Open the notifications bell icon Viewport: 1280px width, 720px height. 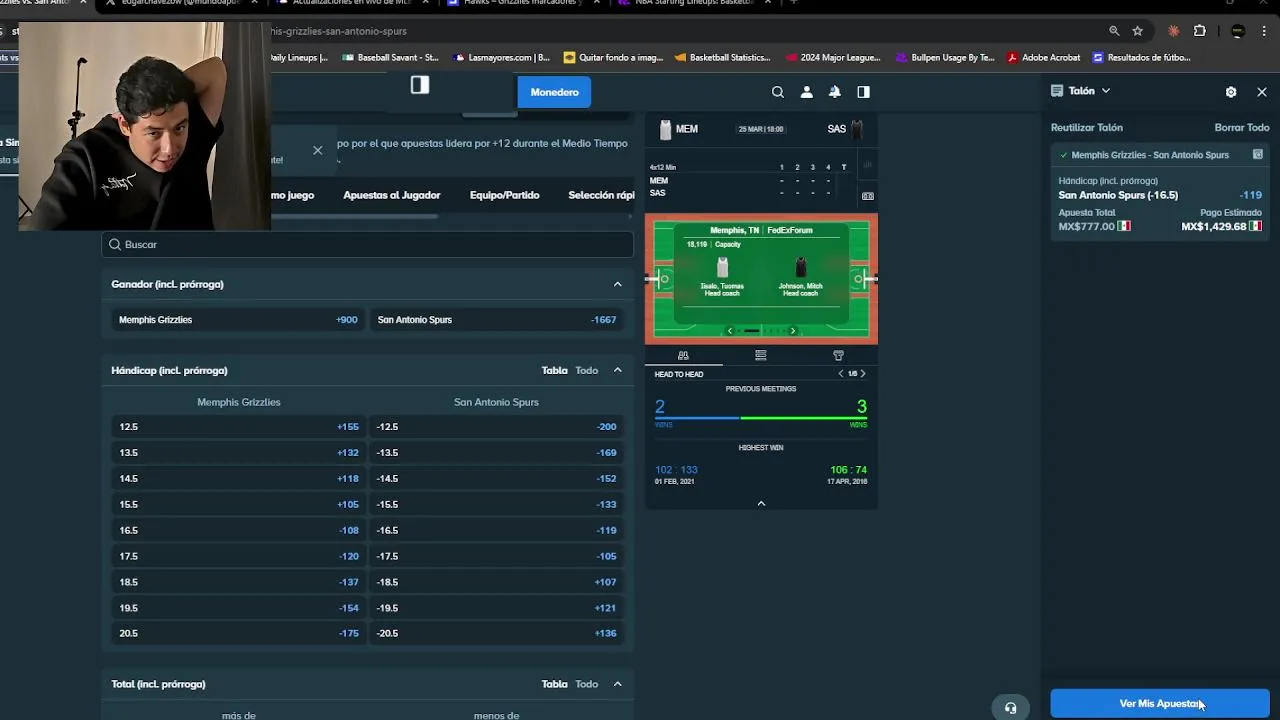[x=834, y=92]
